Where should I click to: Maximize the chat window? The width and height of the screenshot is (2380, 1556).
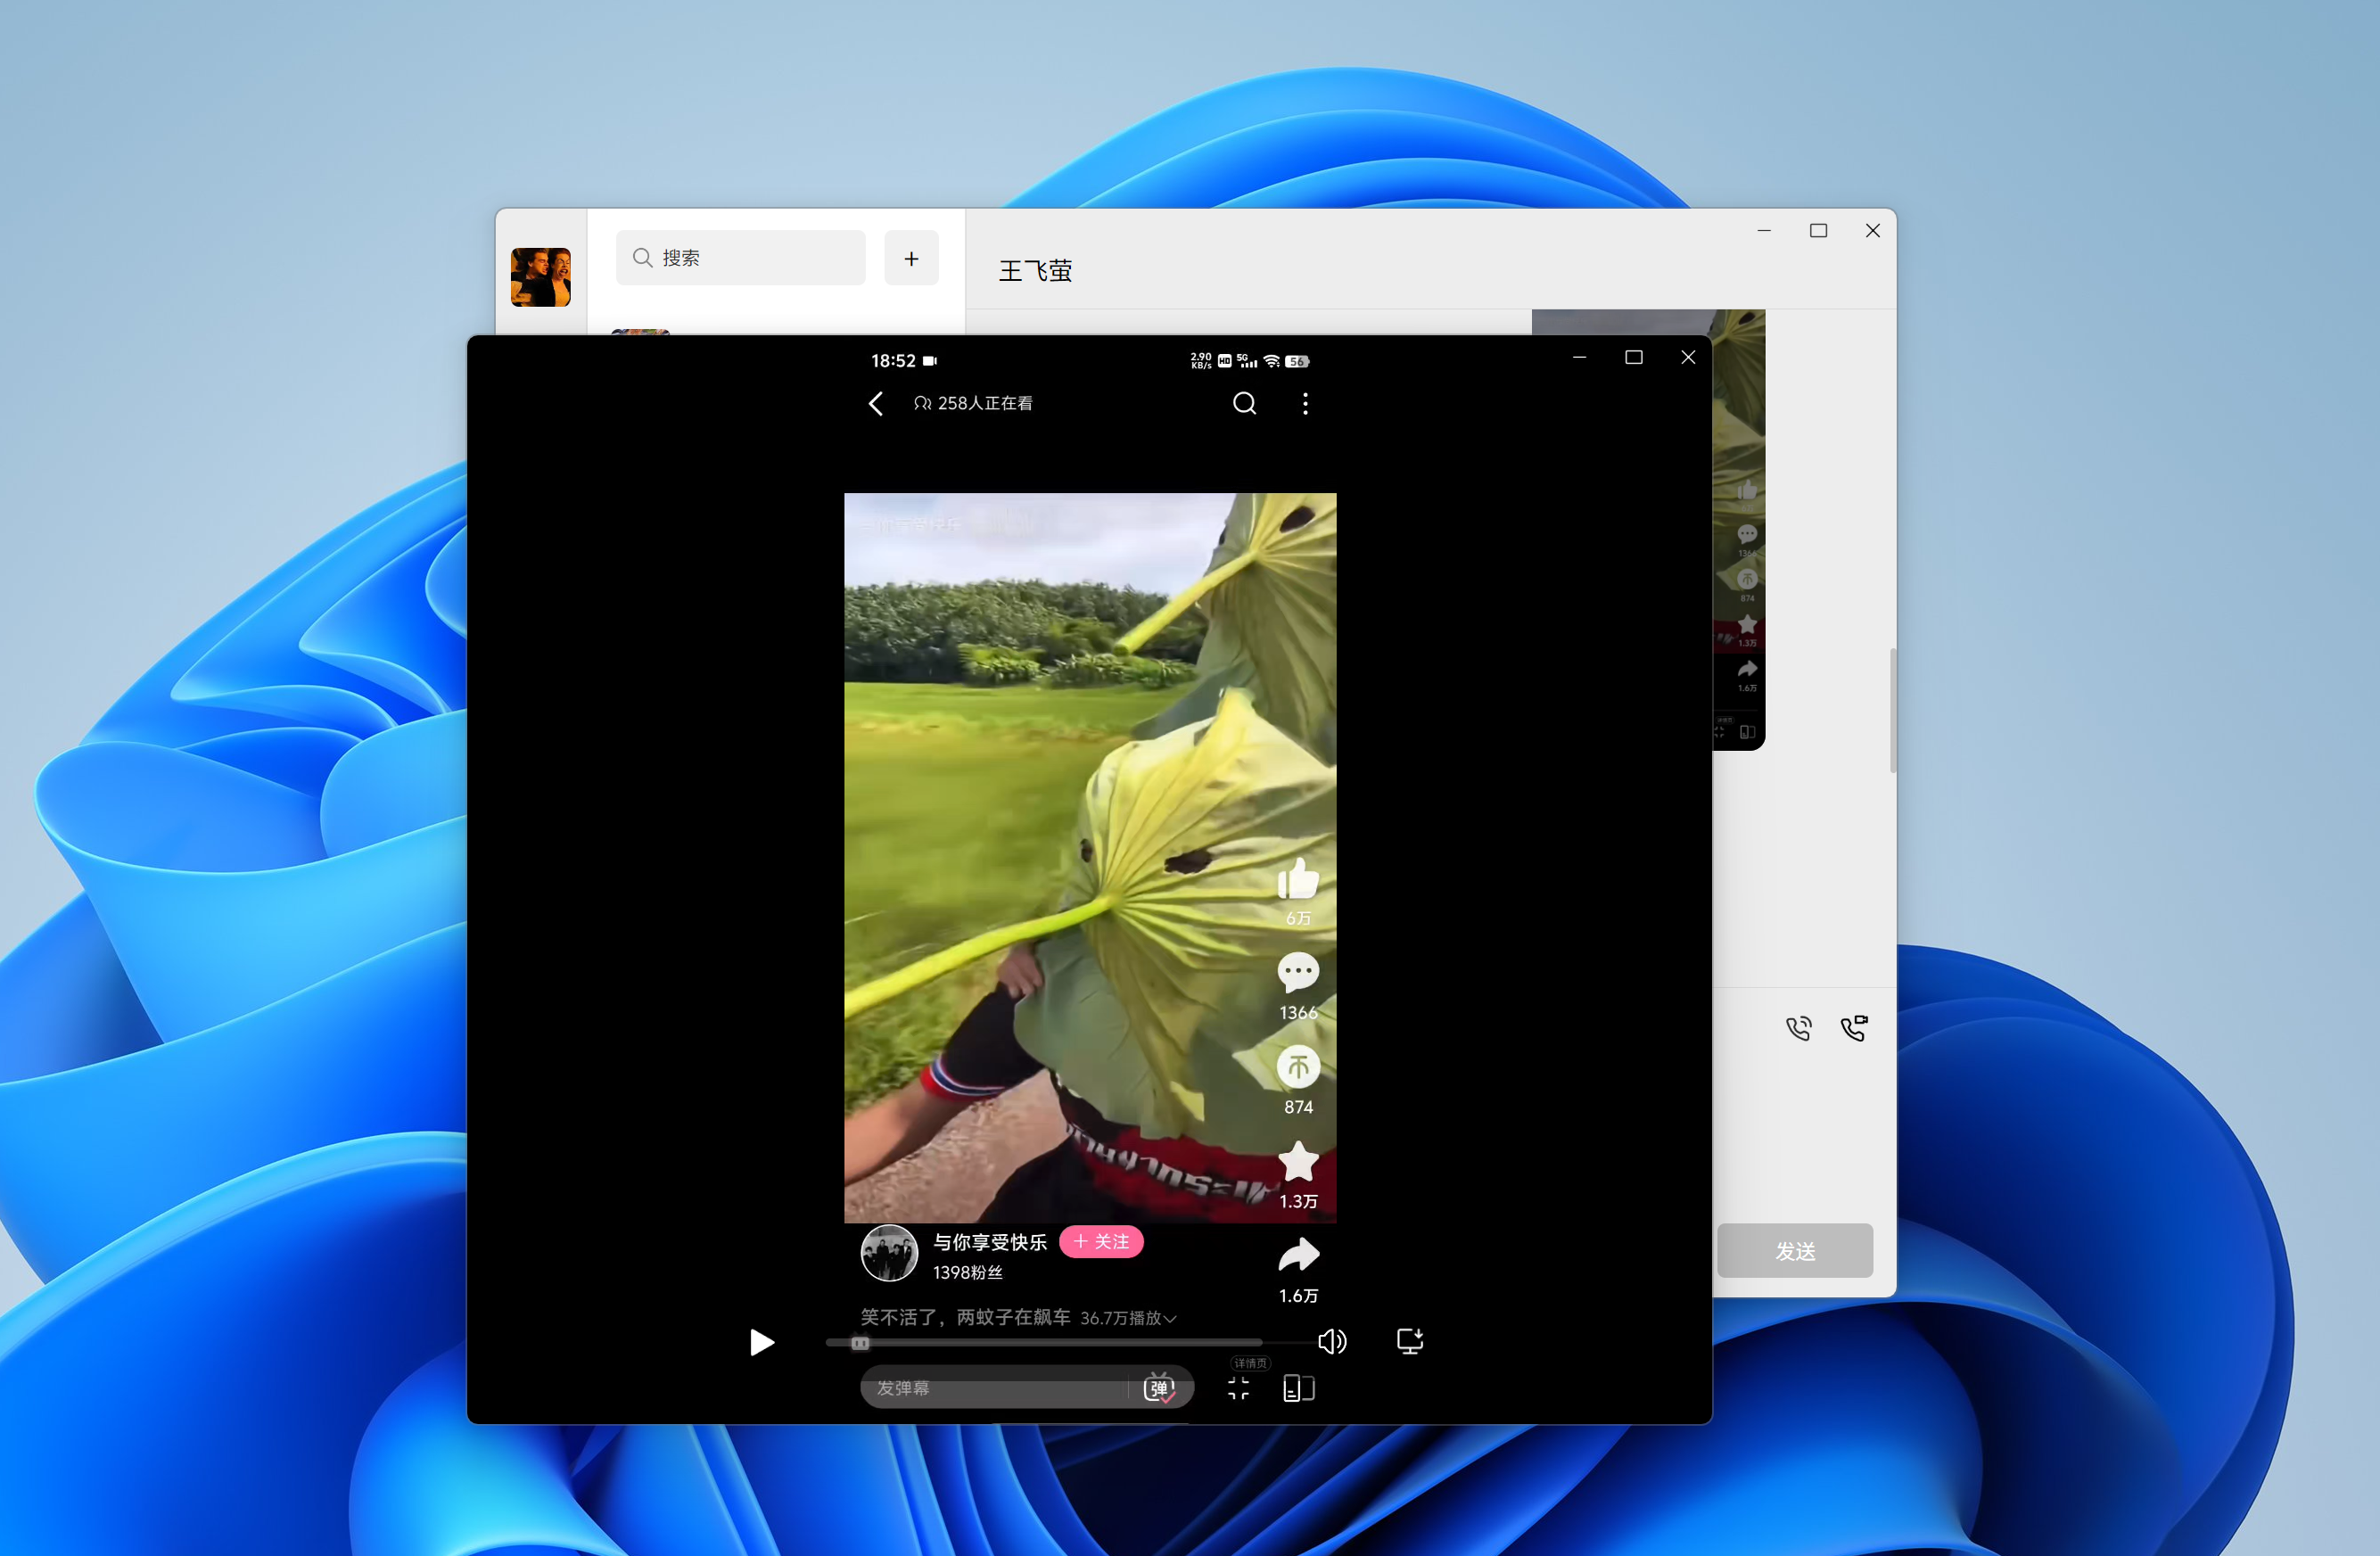(x=1819, y=230)
